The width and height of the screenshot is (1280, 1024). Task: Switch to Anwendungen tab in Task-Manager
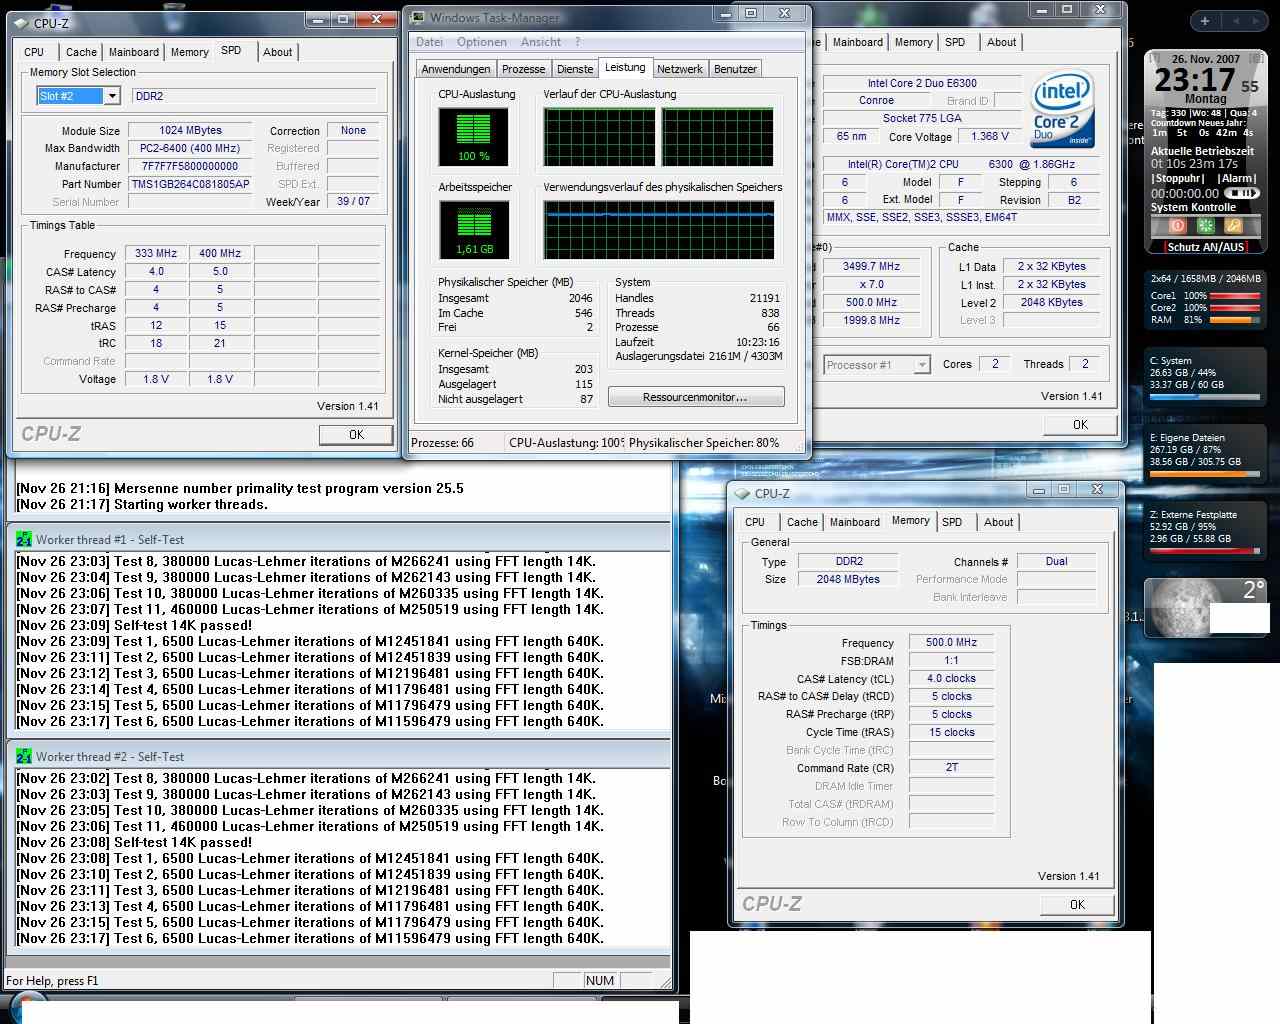[x=456, y=69]
